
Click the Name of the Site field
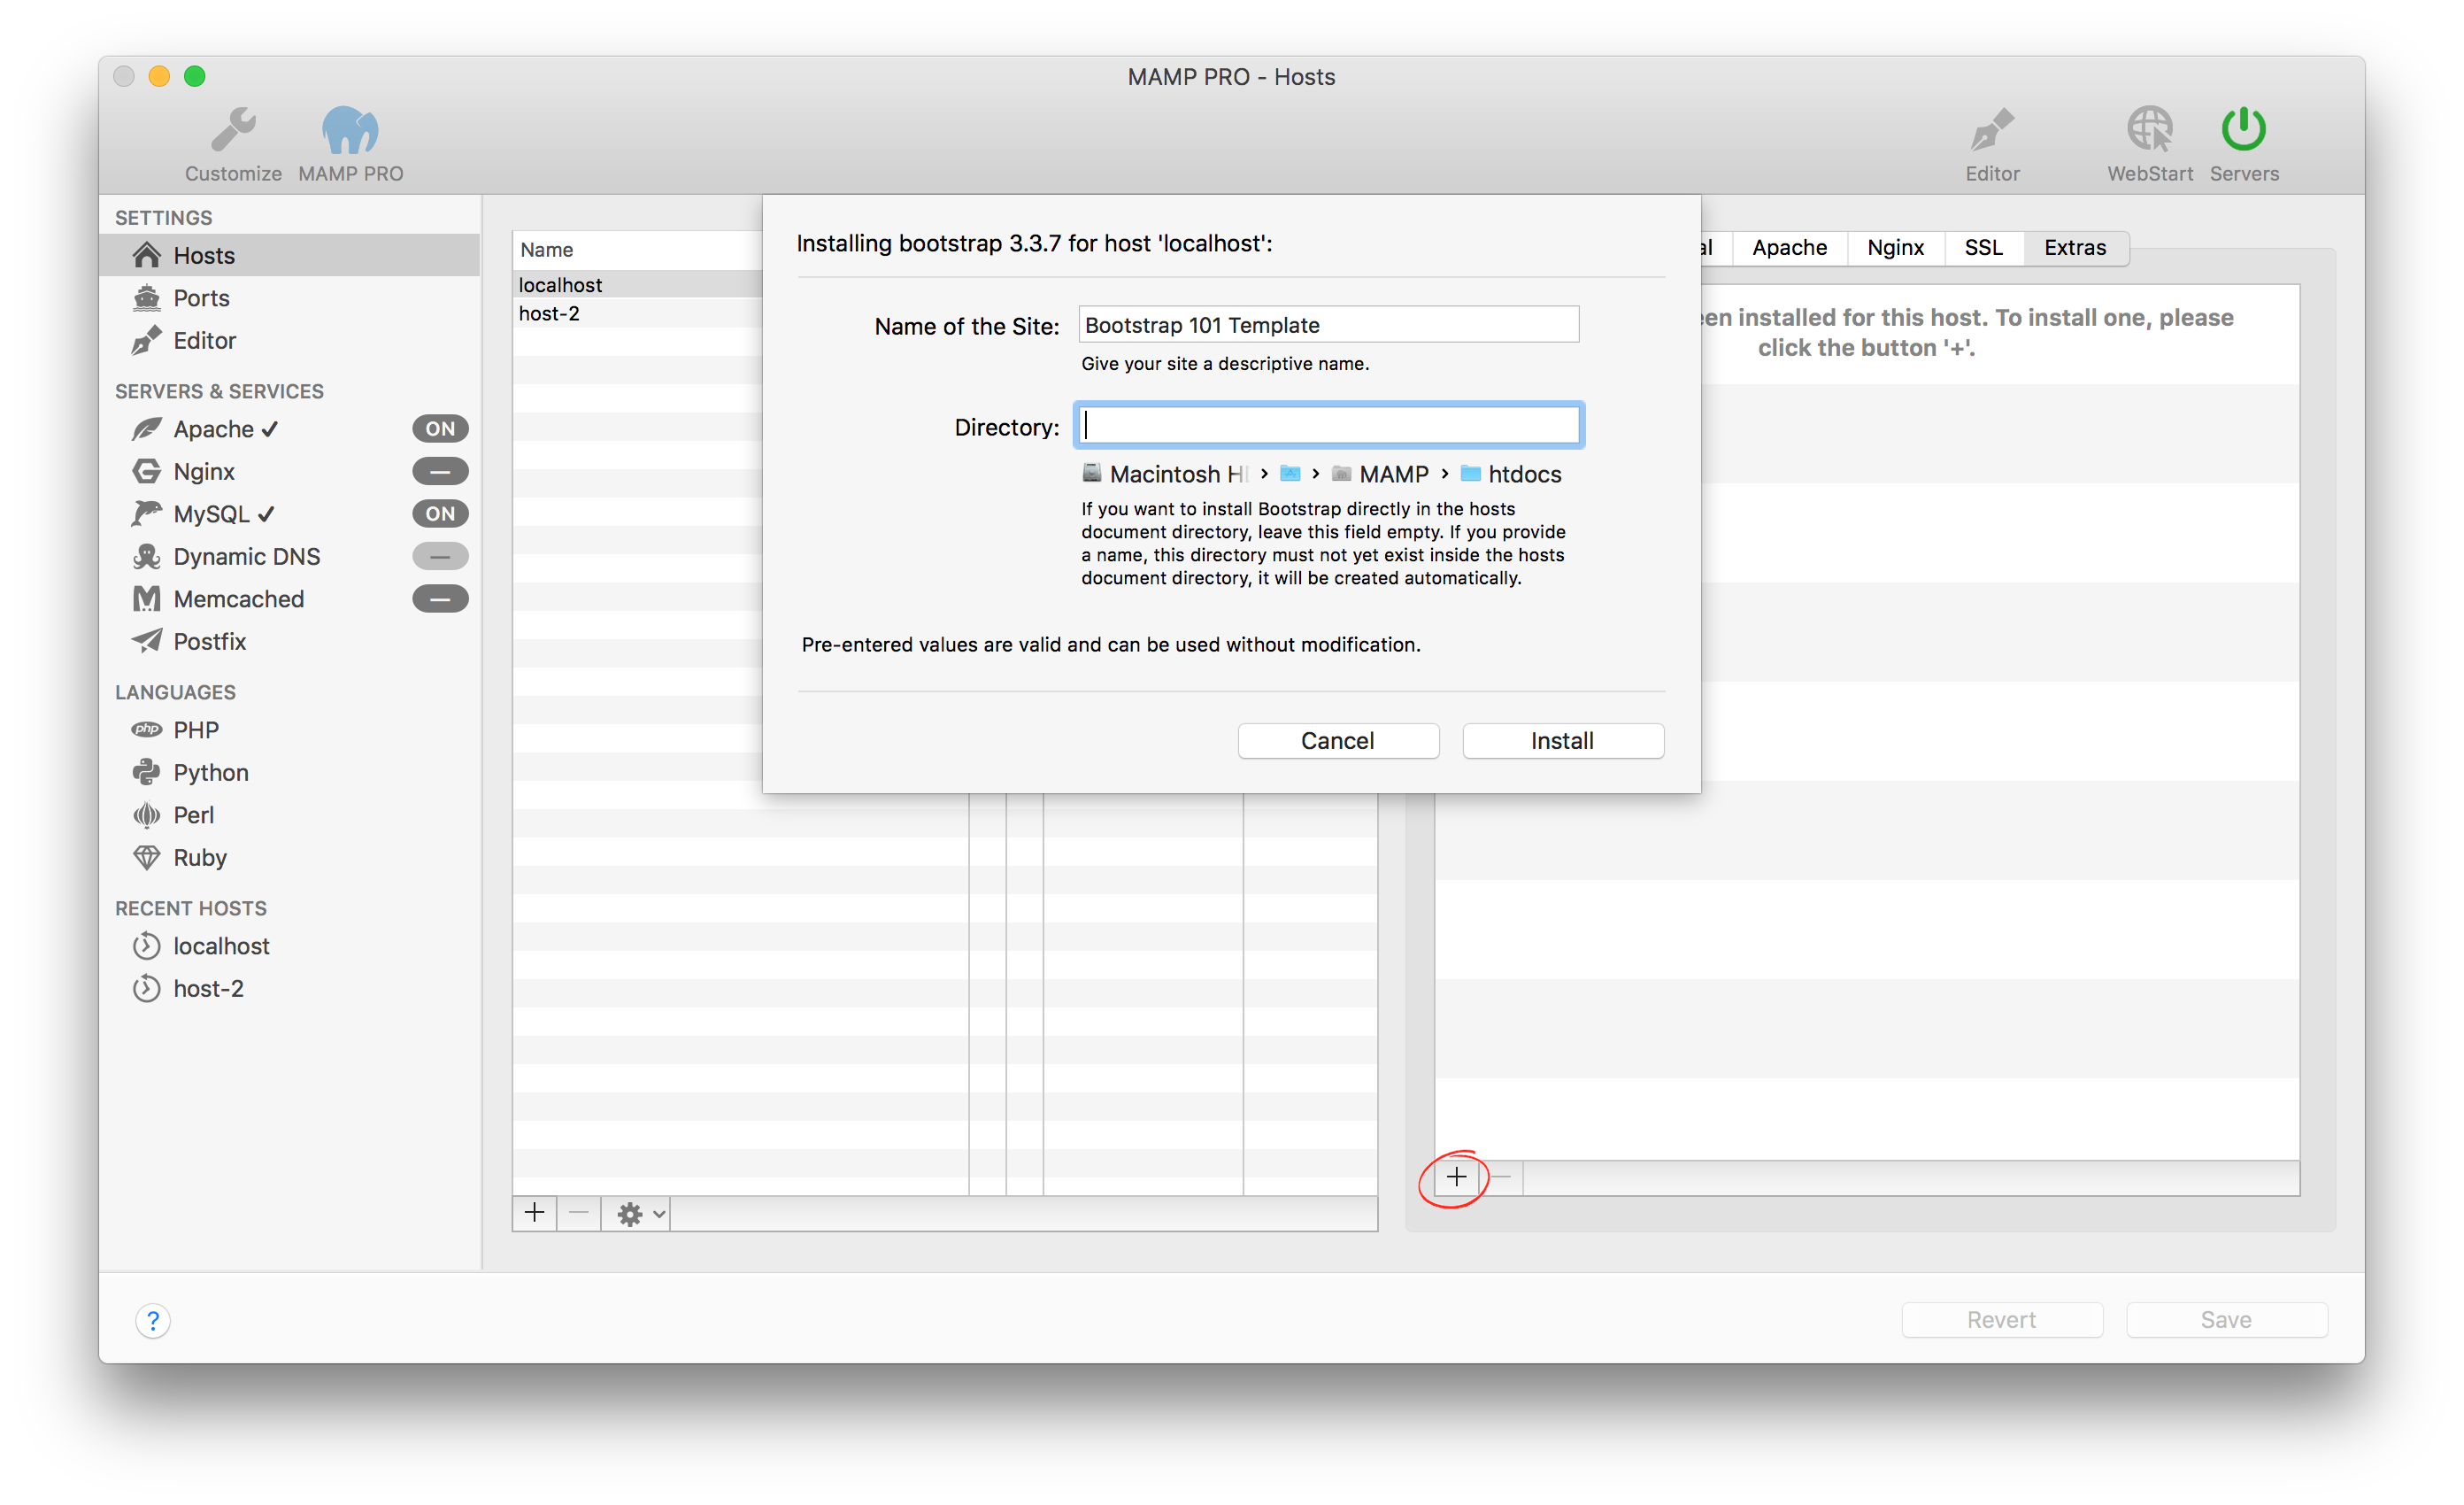[x=1328, y=325]
